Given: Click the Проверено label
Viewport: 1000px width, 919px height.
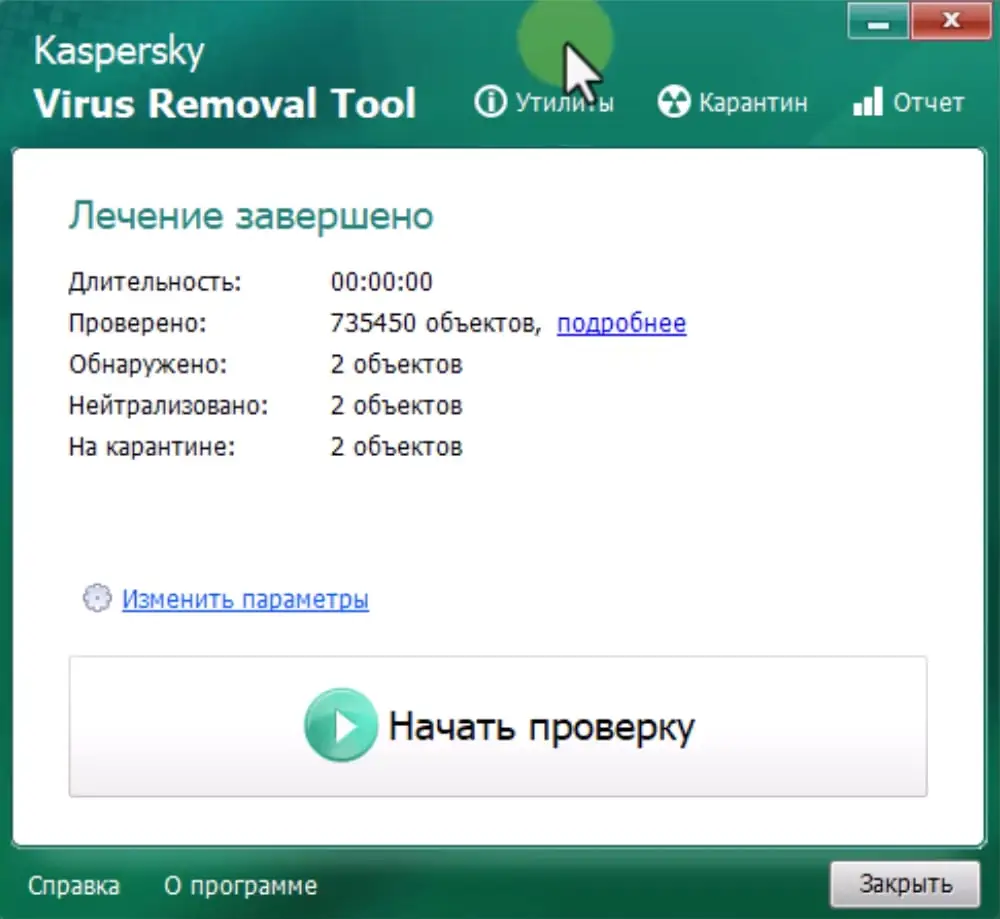Looking at the screenshot, I should (x=138, y=323).
